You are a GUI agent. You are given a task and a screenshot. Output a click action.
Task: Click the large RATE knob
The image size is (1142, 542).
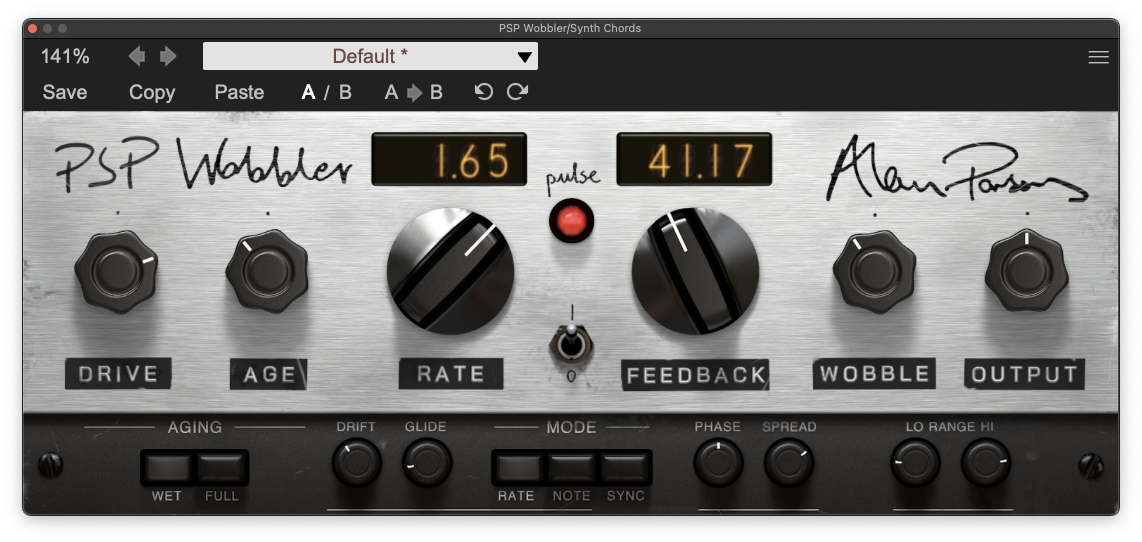[450, 271]
